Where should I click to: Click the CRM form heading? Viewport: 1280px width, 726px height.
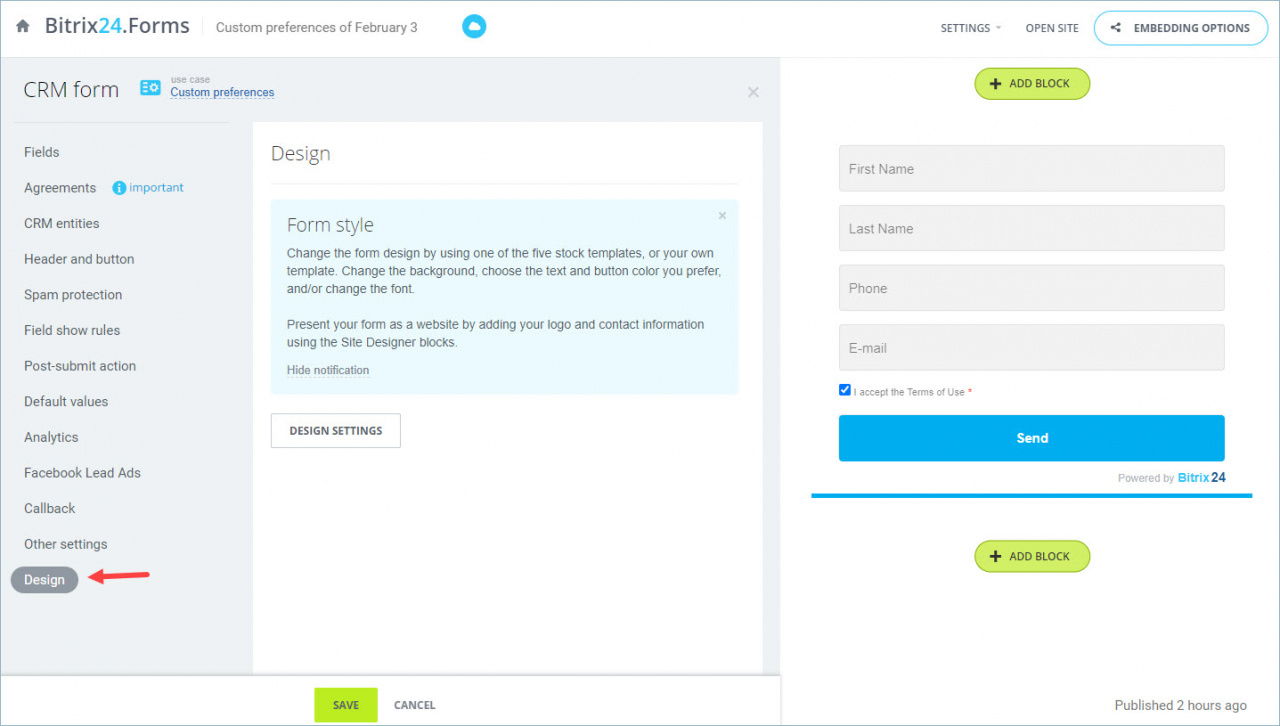coord(71,90)
